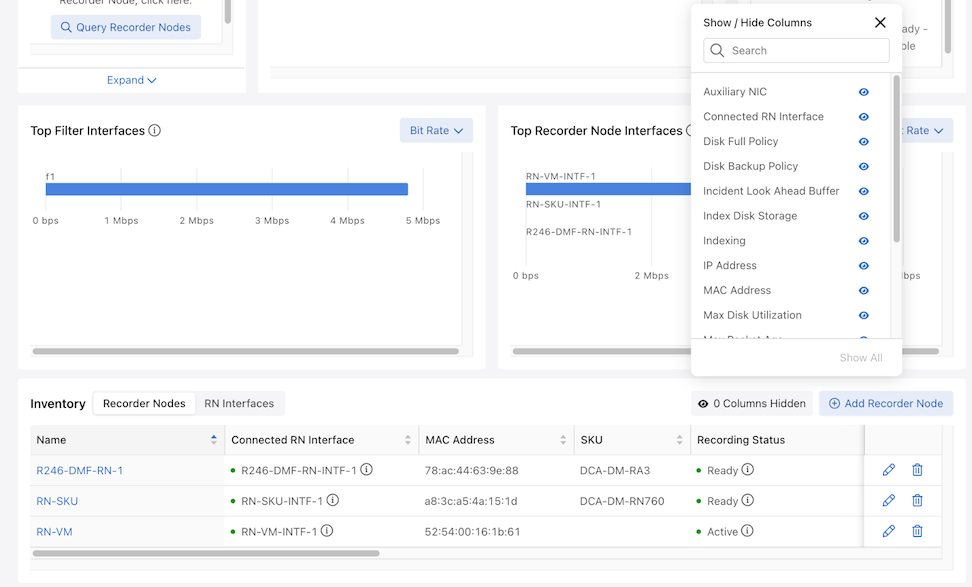Screen dimensions: 972x587
Task: Click in the columns Search field
Action: click(x=797, y=50)
